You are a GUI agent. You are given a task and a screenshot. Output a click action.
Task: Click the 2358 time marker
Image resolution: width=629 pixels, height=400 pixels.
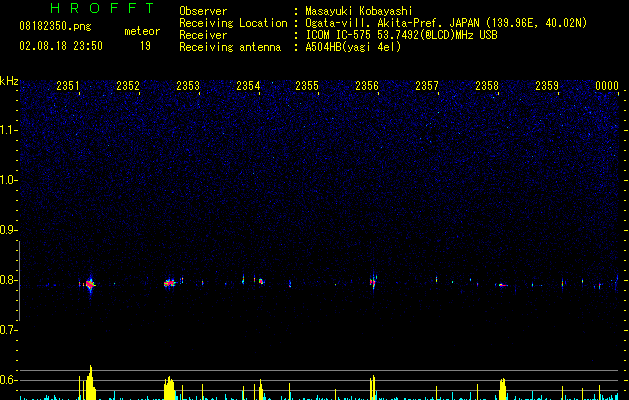click(x=487, y=86)
